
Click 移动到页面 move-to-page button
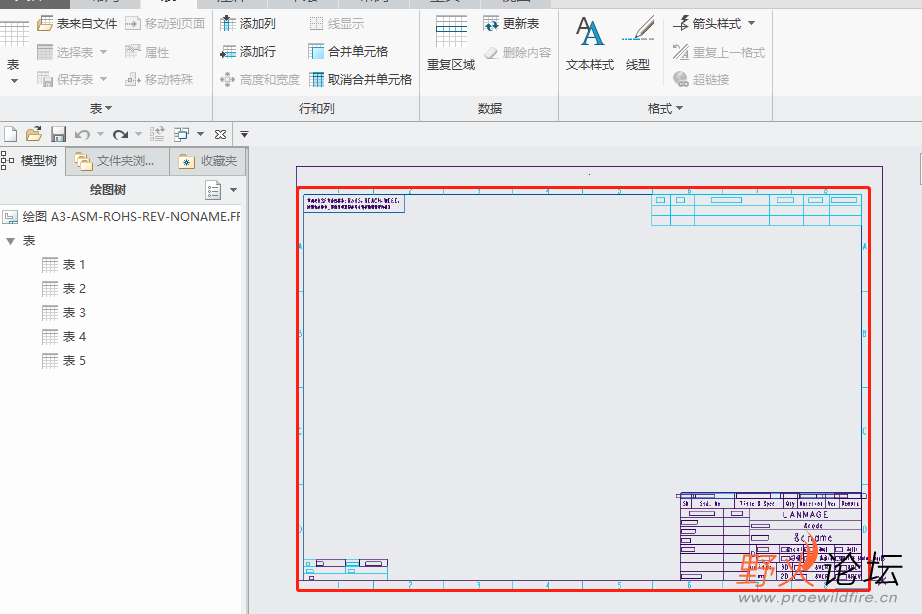point(165,24)
